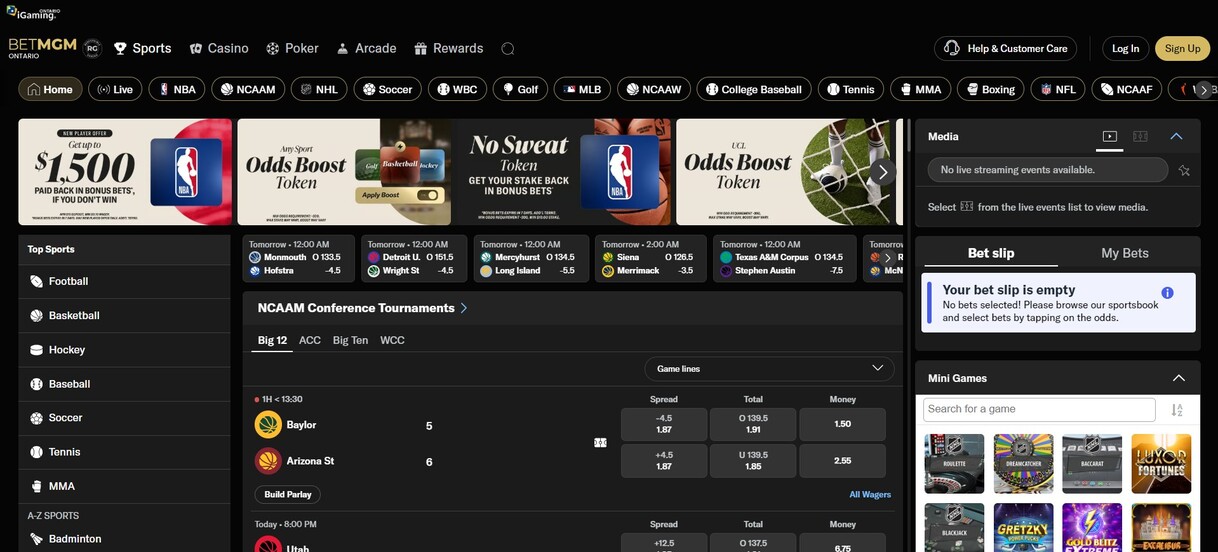The image size is (1218, 552).
Task: Click the Arizona St team logo
Action: pos(268,461)
